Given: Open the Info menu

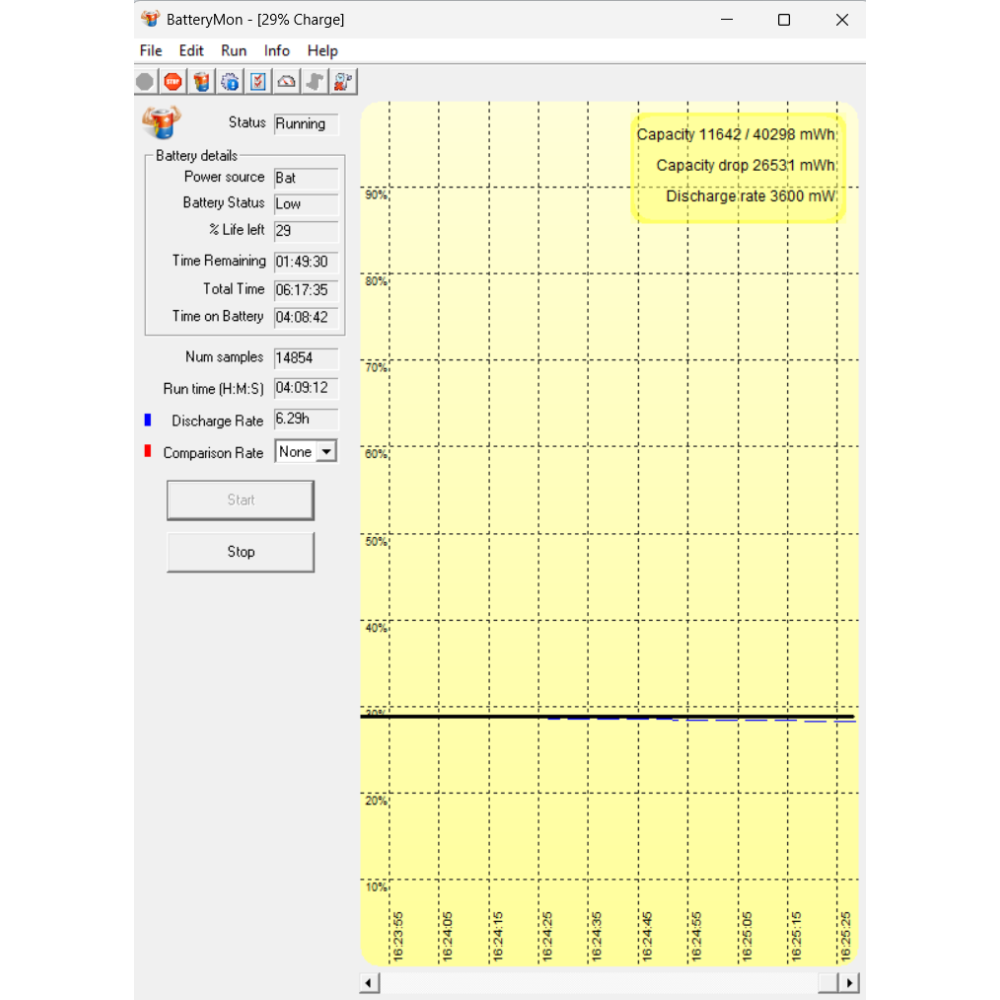Looking at the screenshot, I should pos(277,51).
